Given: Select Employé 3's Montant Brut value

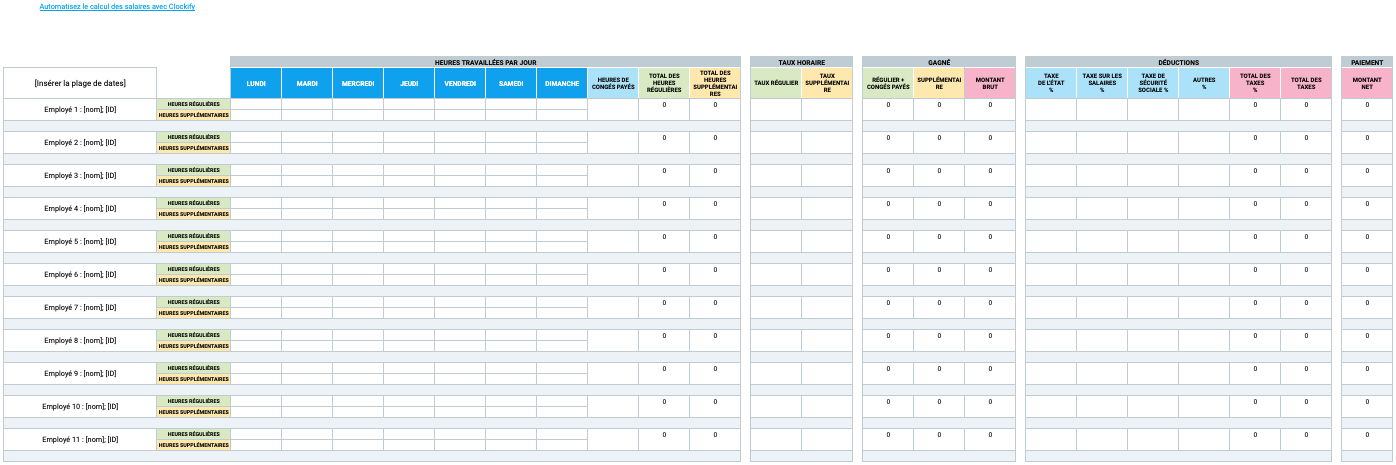Looking at the screenshot, I should (x=990, y=175).
